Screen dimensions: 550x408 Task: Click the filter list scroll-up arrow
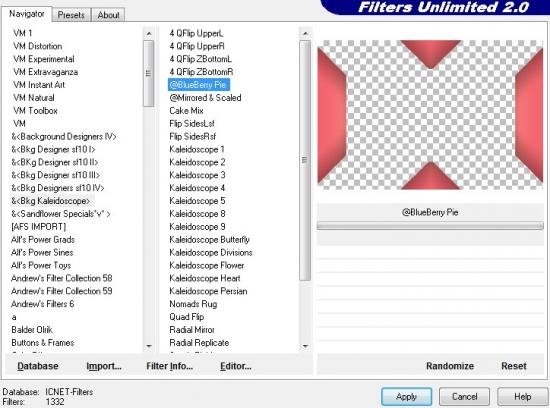pyautogui.click(x=305, y=33)
